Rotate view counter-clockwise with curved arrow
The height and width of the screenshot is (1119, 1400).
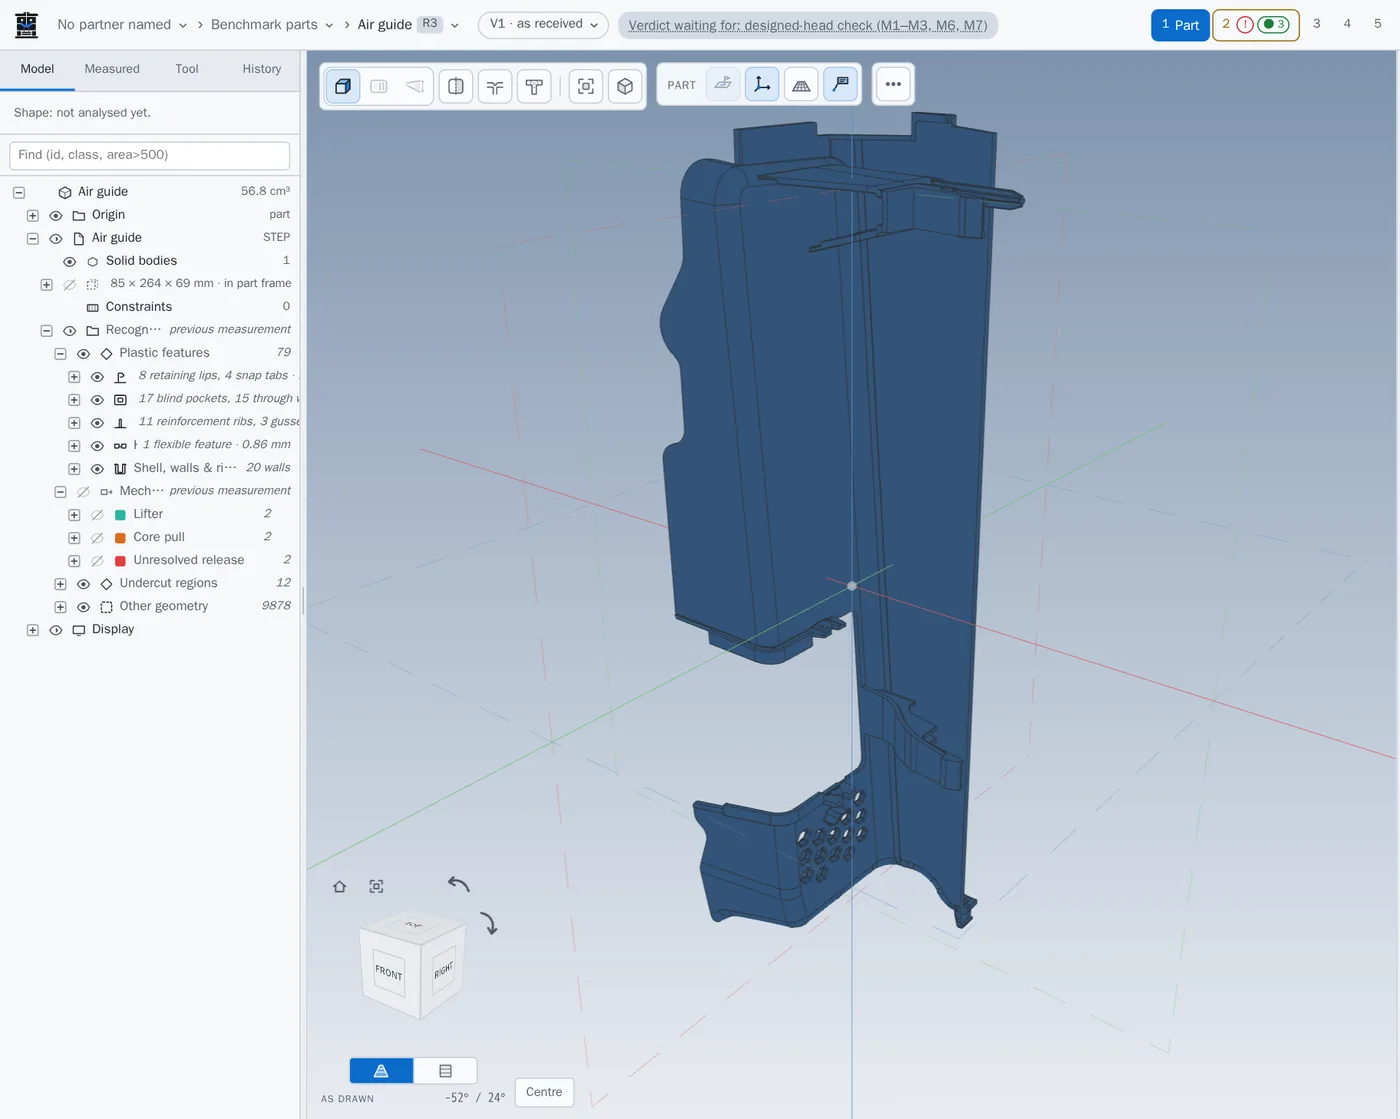tap(458, 883)
